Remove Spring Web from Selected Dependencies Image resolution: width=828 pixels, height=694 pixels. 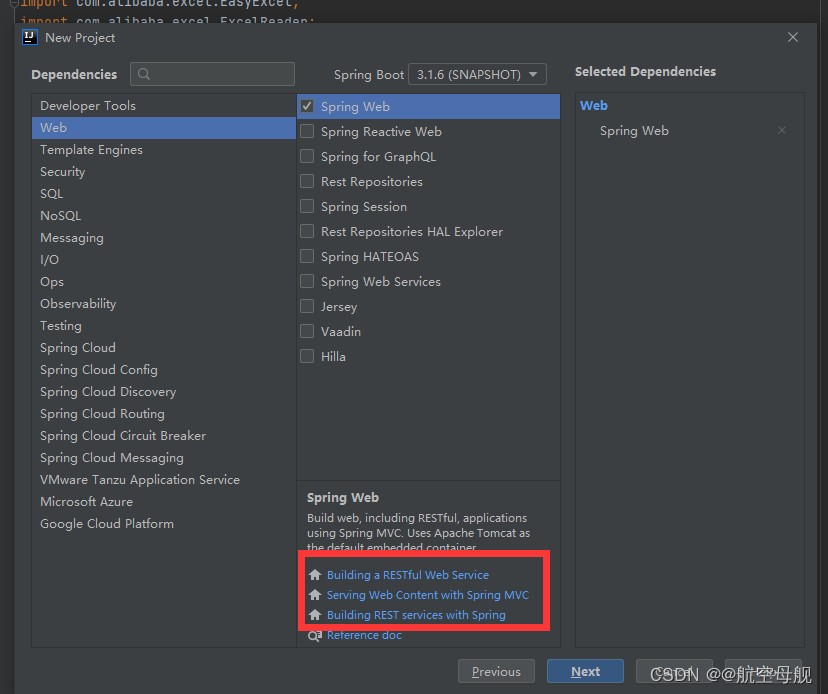coord(782,130)
